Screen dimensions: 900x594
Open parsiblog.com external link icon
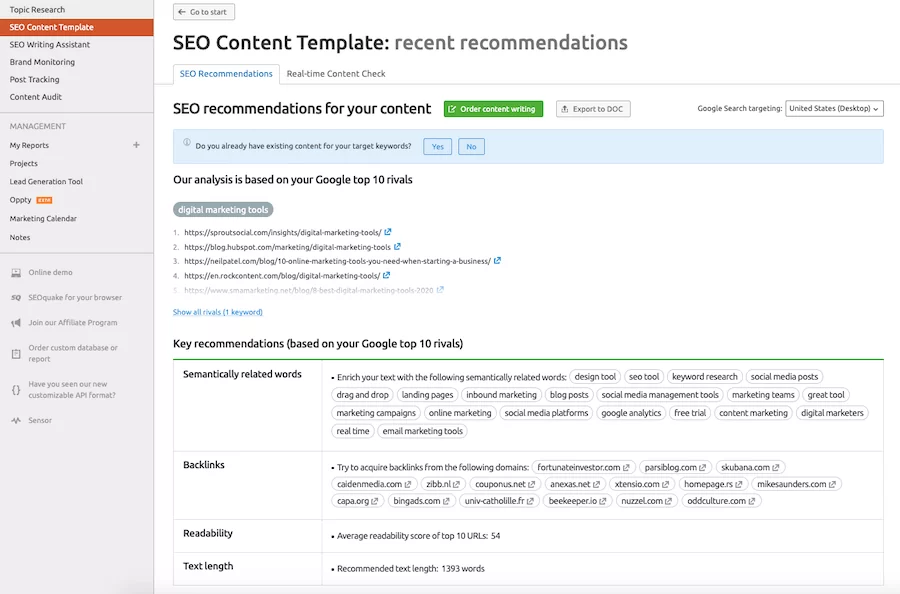click(x=703, y=468)
